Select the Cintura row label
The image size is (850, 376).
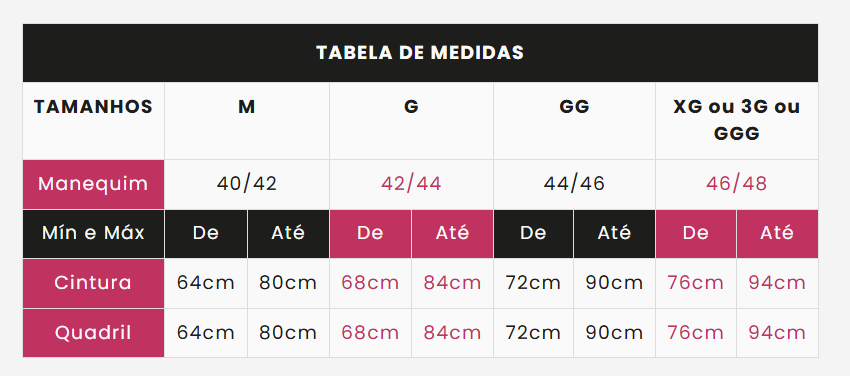[93, 283]
